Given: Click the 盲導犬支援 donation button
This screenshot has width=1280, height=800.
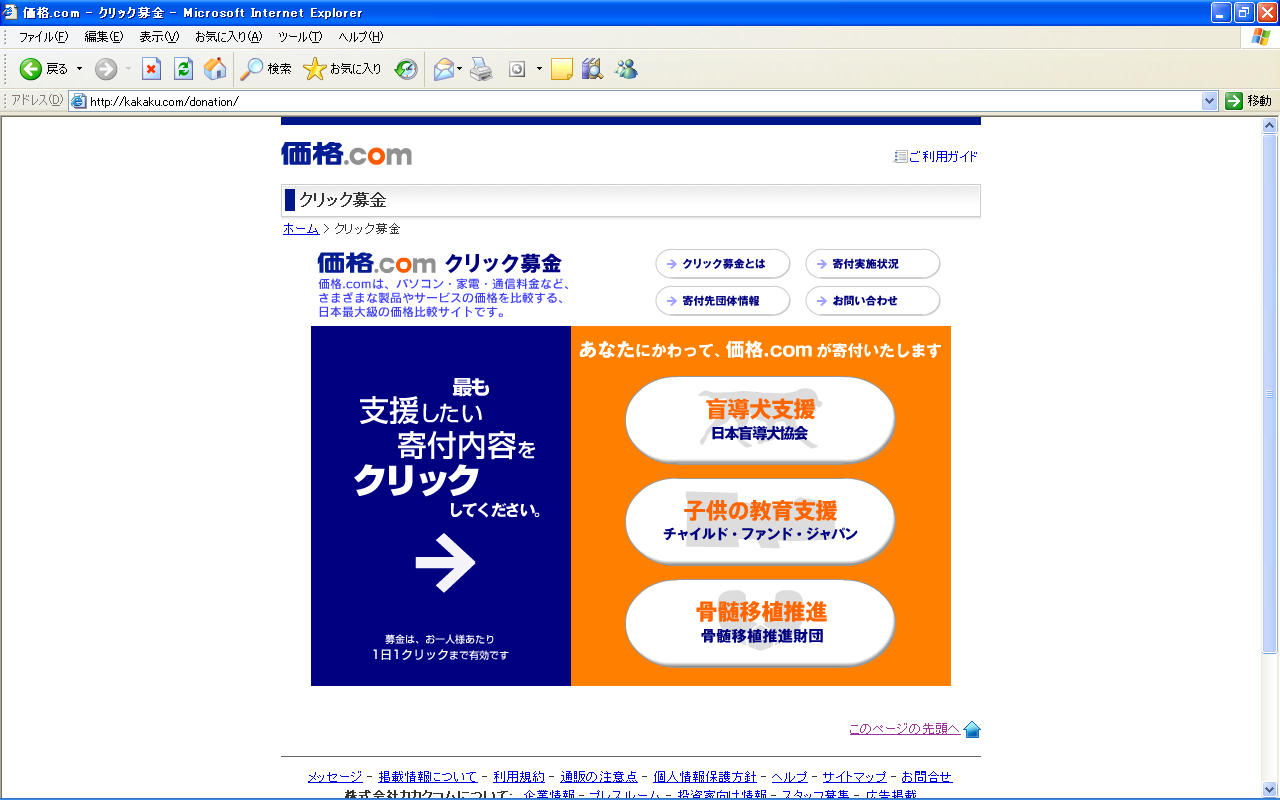Looking at the screenshot, I should coord(760,420).
